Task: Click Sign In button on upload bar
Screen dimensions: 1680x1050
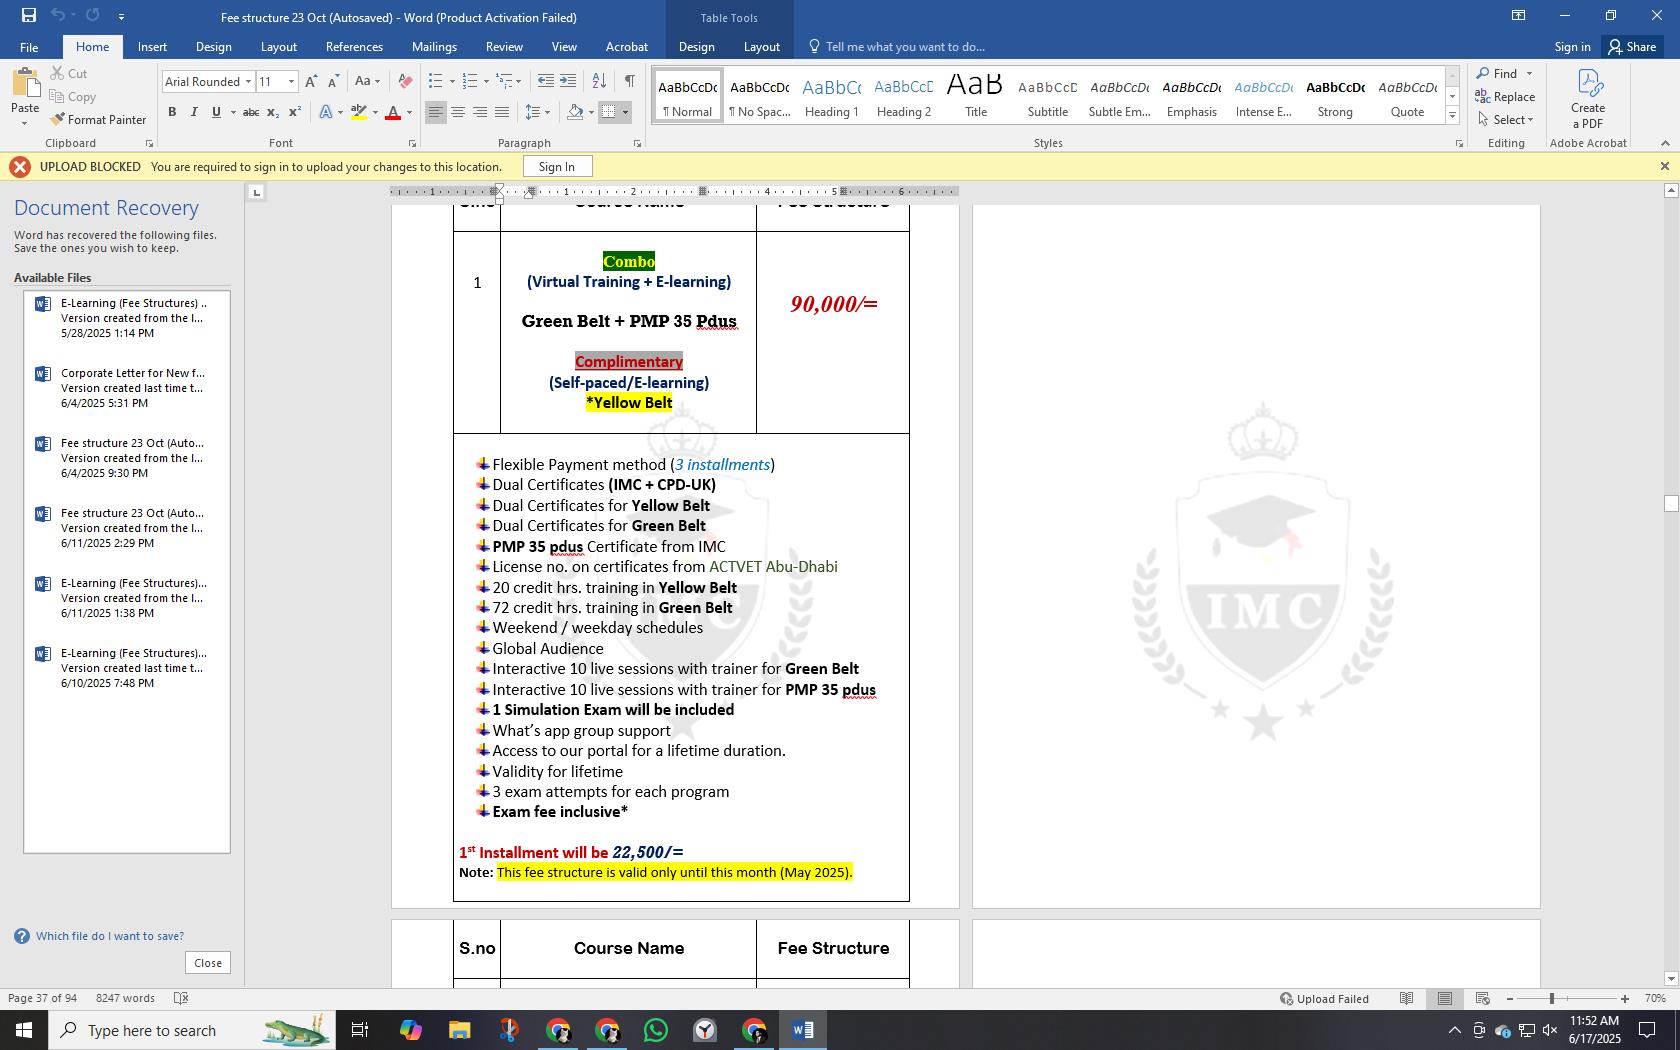Action: click(556, 167)
